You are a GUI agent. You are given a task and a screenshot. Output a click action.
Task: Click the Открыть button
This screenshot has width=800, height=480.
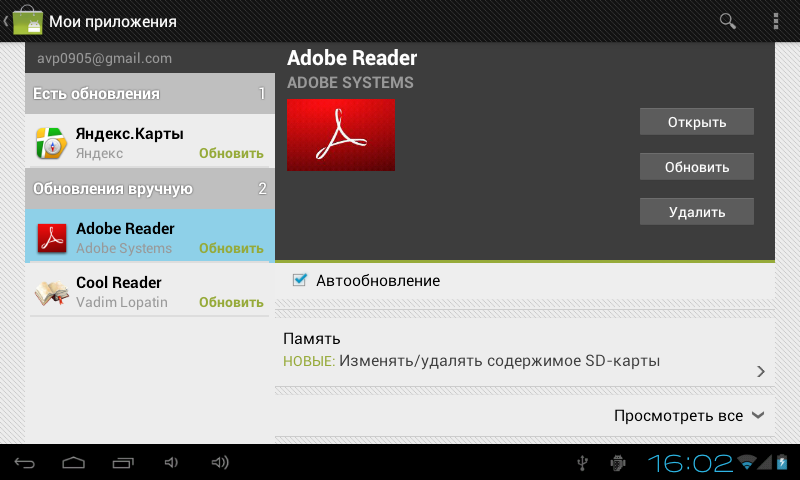696,122
